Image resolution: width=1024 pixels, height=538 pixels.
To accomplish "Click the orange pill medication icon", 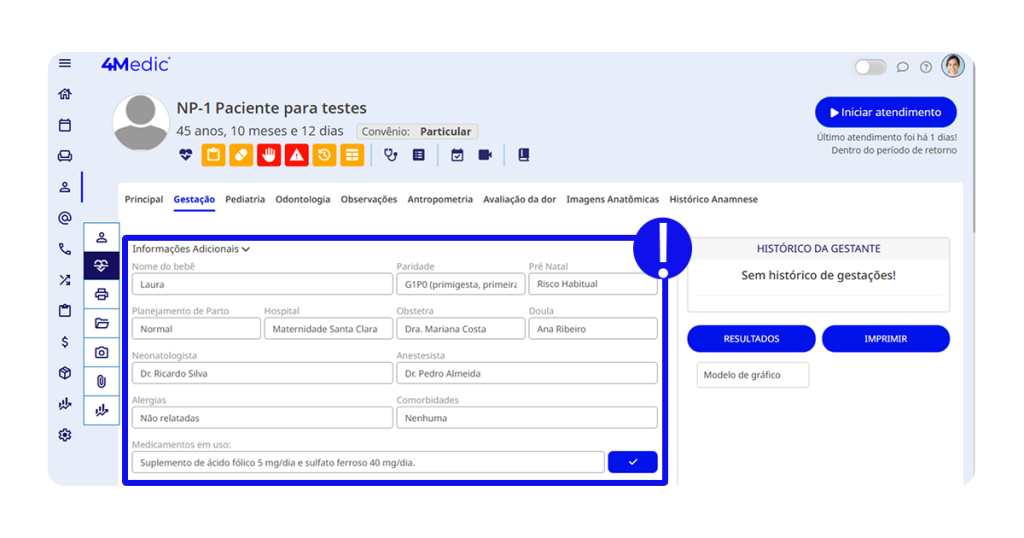I will click(x=241, y=155).
